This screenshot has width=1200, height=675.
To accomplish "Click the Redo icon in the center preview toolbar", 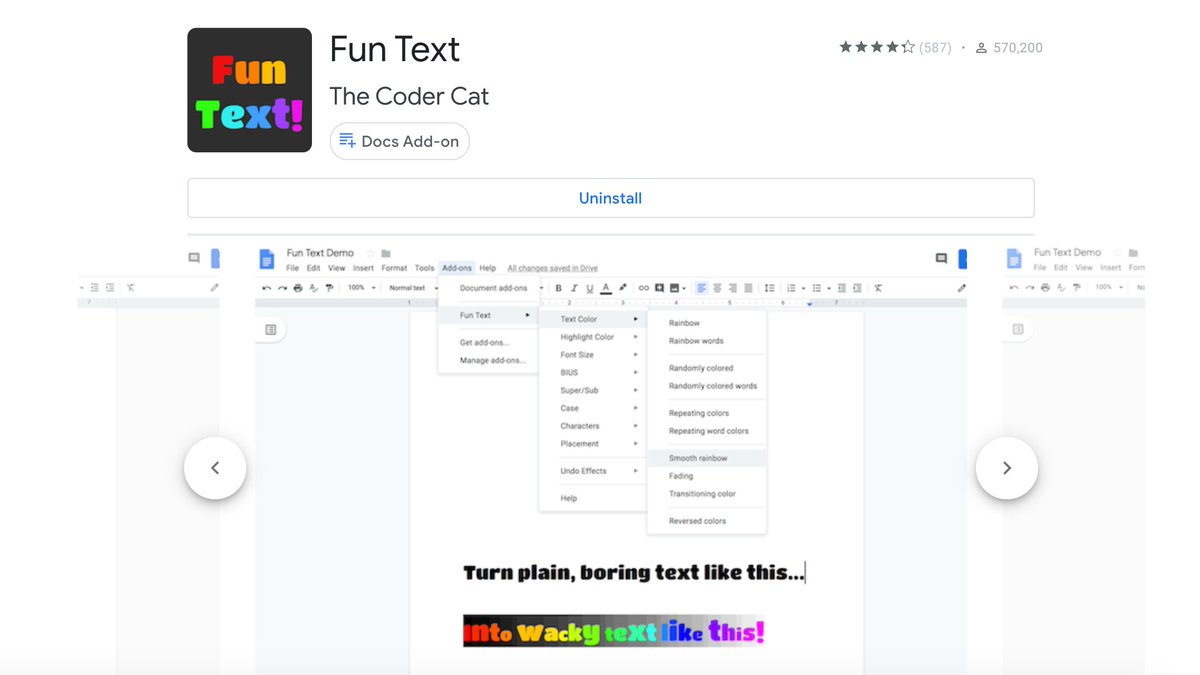I will (x=282, y=288).
